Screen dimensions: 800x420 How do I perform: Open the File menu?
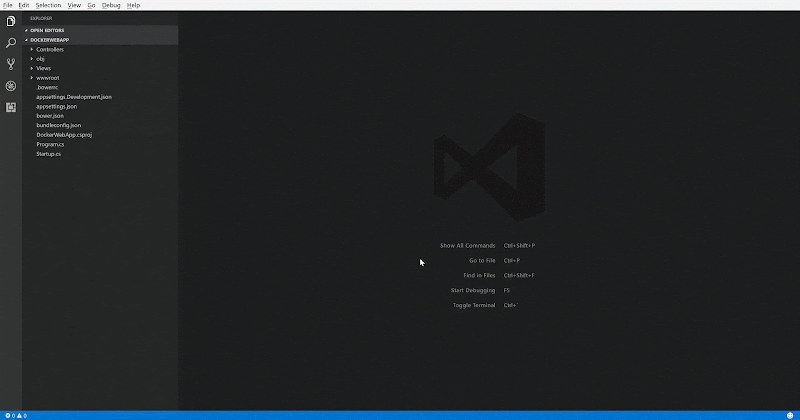coord(8,5)
